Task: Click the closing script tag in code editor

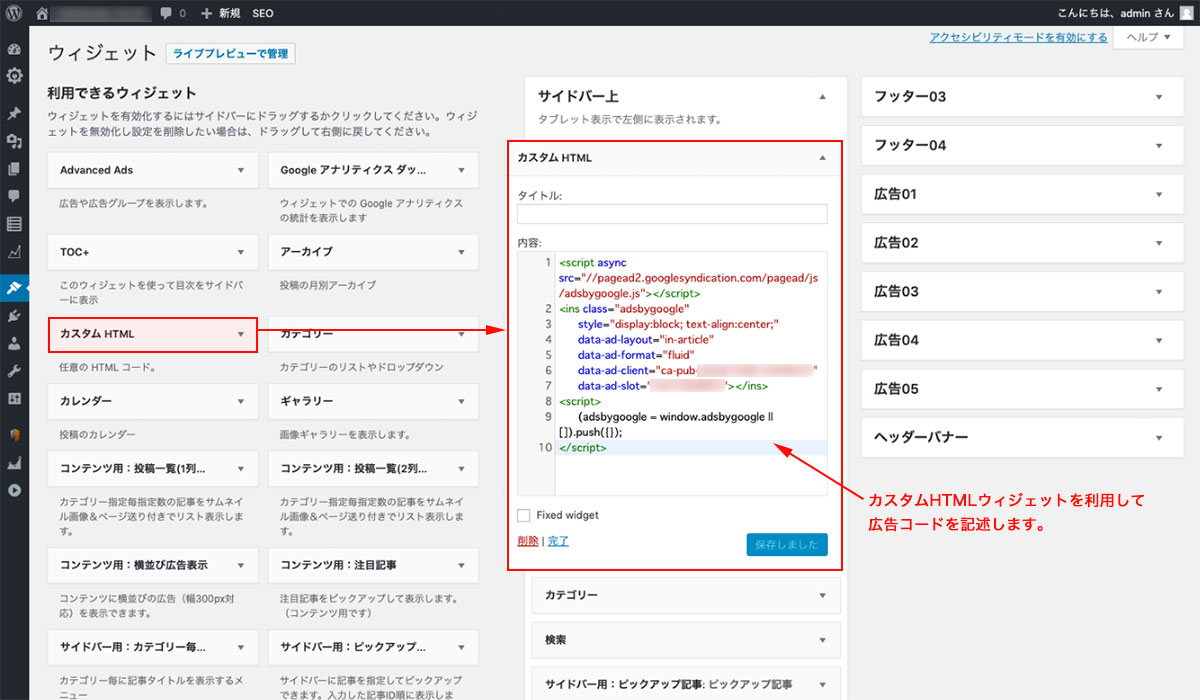Action: click(583, 448)
